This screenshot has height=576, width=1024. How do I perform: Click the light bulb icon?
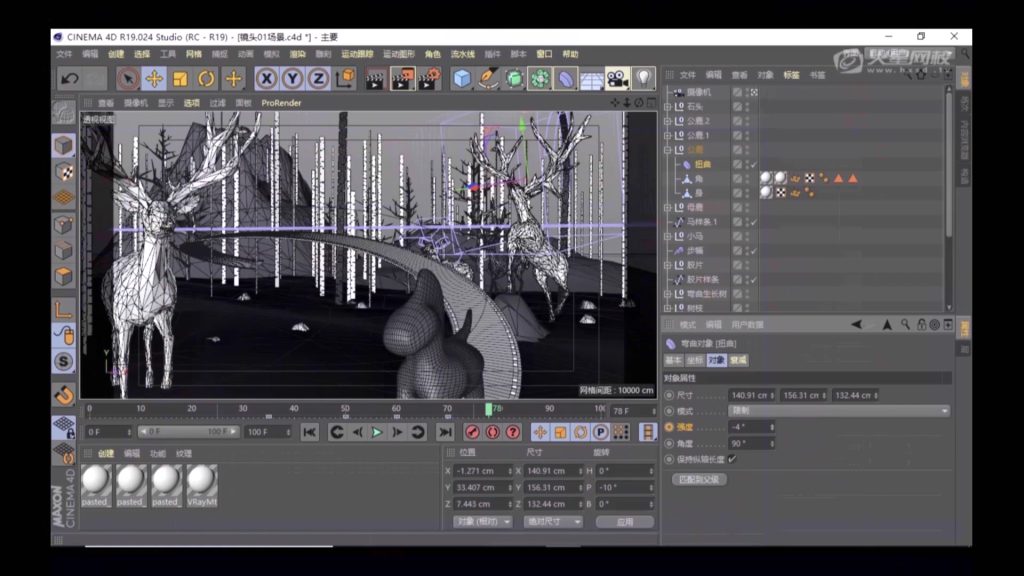pyautogui.click(x=643, y=79)
